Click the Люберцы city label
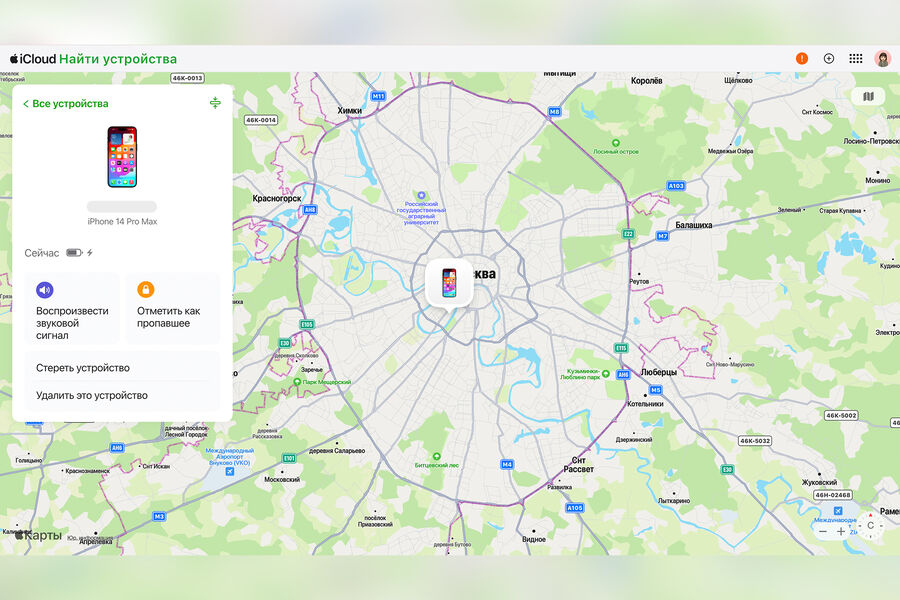 pos(658,372)
